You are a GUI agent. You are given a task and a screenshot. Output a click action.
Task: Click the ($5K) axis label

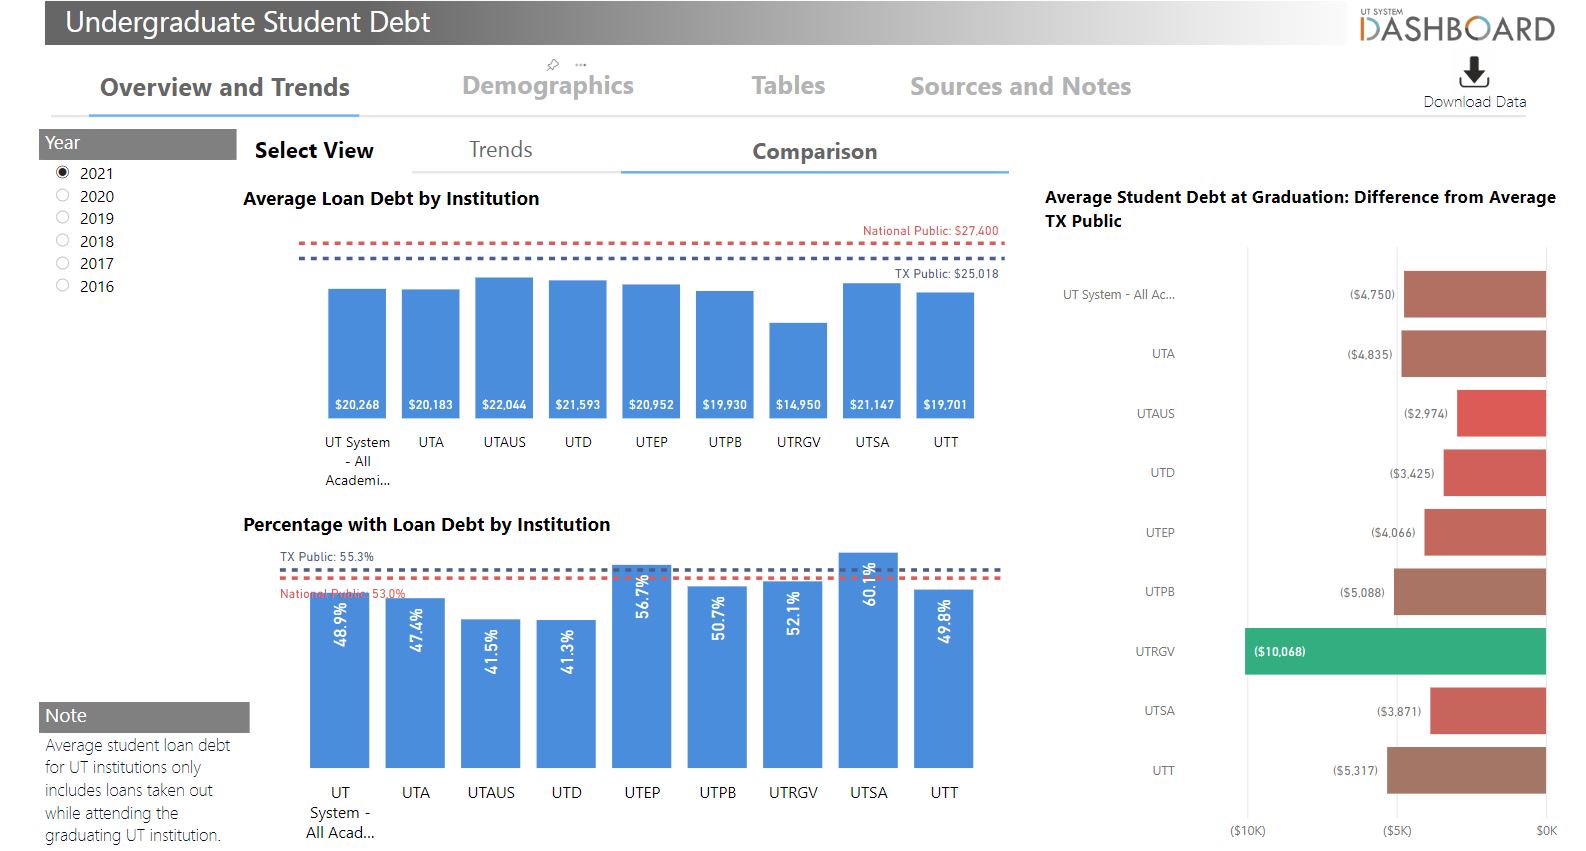point(1397,831)
